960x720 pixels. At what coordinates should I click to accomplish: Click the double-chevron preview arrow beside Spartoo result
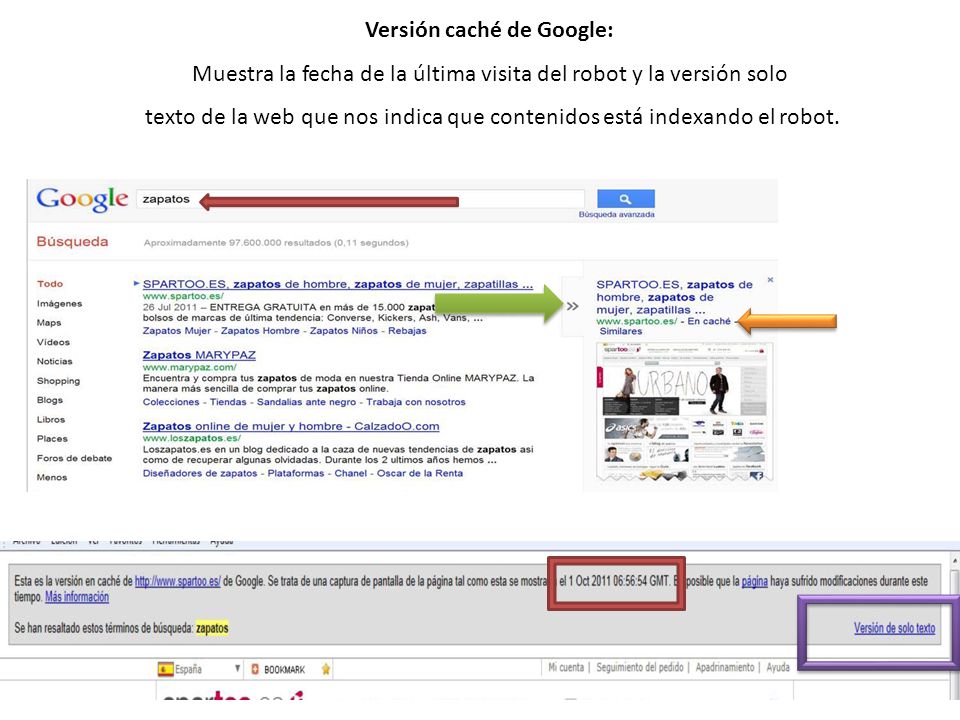572,306
